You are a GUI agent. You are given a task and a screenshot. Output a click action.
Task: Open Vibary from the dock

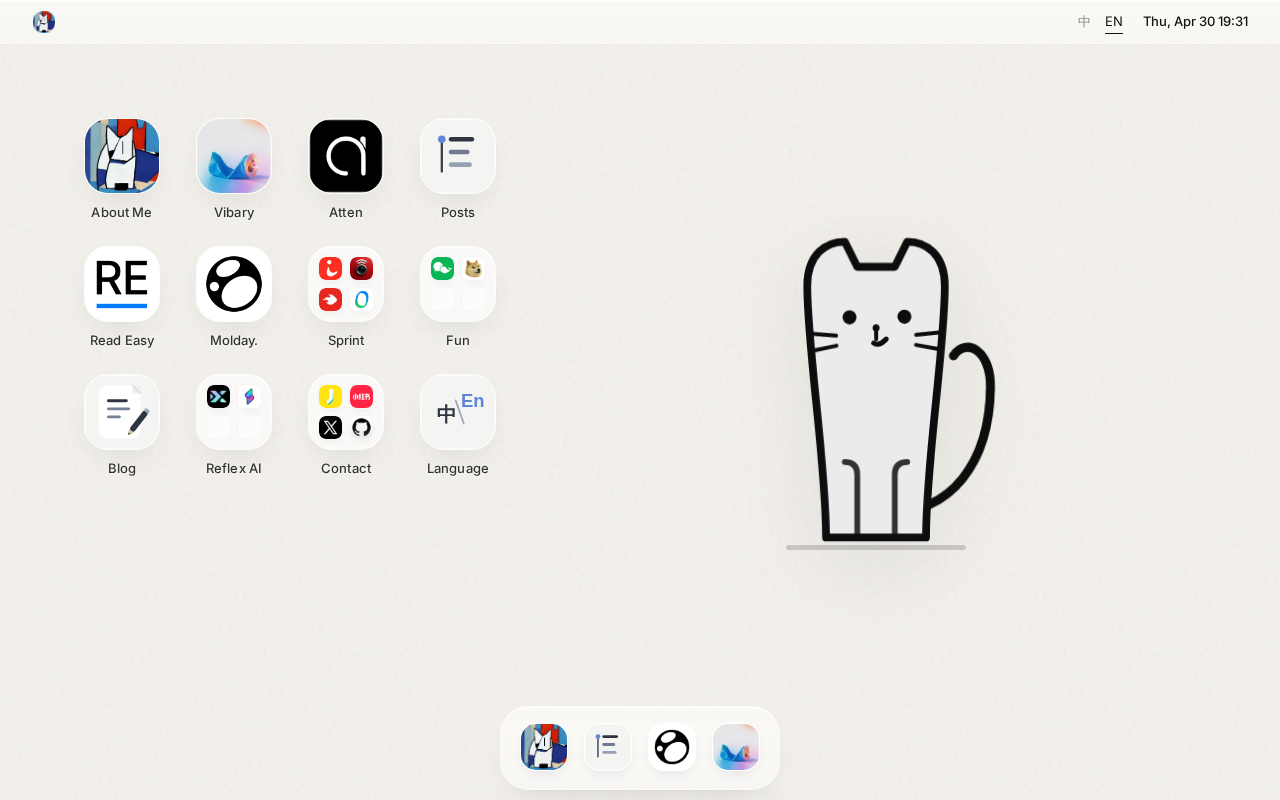coord(736,747)
